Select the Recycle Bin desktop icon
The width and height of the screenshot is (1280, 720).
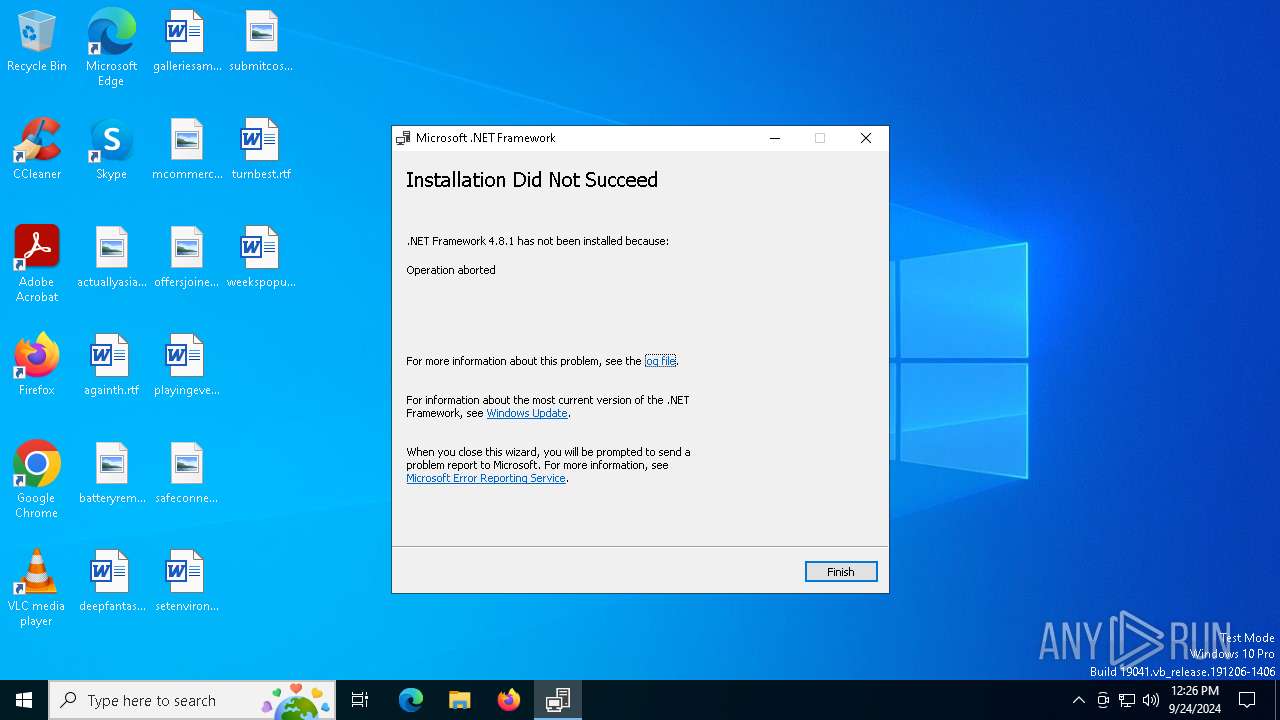click(x=37, y=42)
